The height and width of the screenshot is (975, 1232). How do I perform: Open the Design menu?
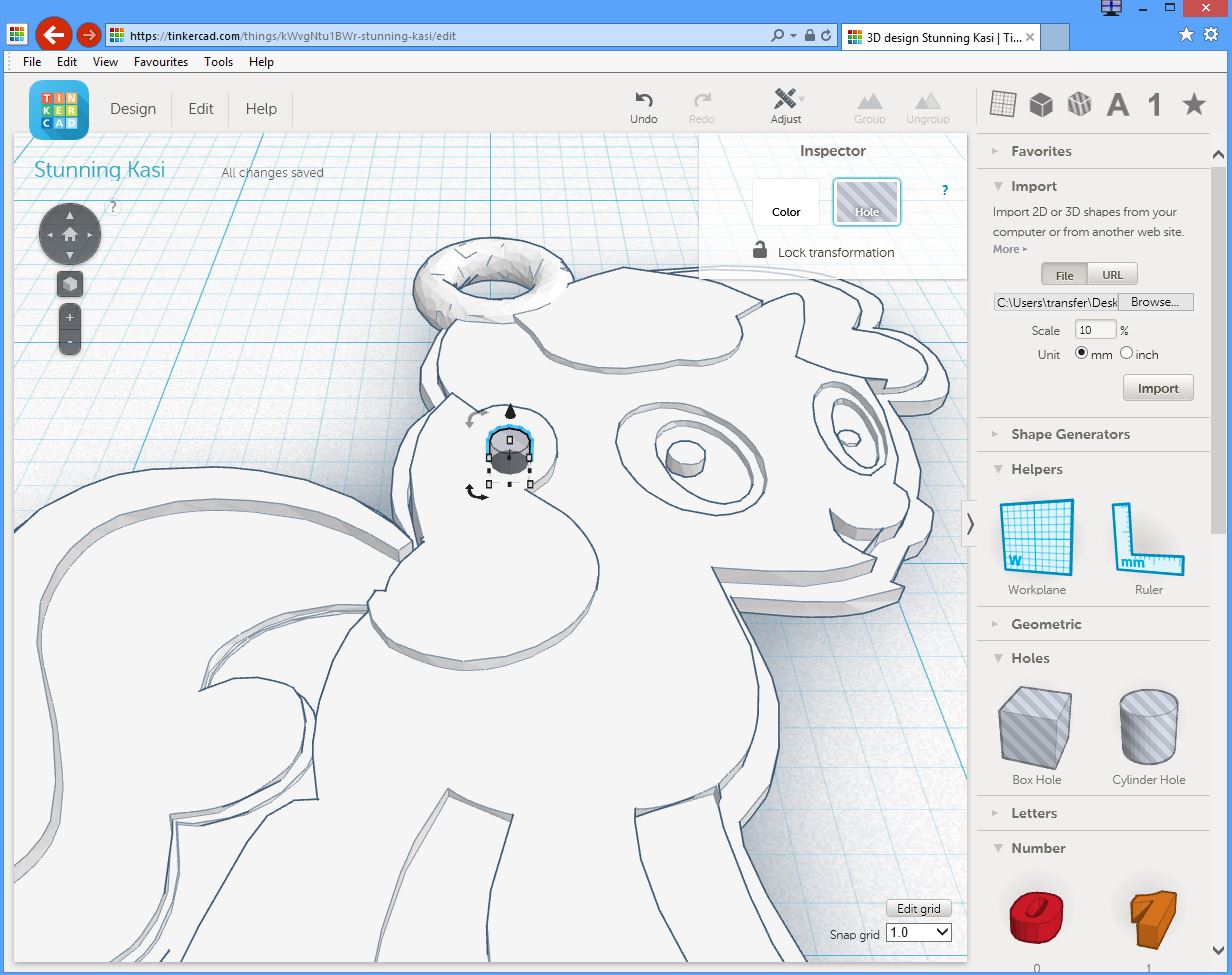pyautogui.click(x=133, y=109)
